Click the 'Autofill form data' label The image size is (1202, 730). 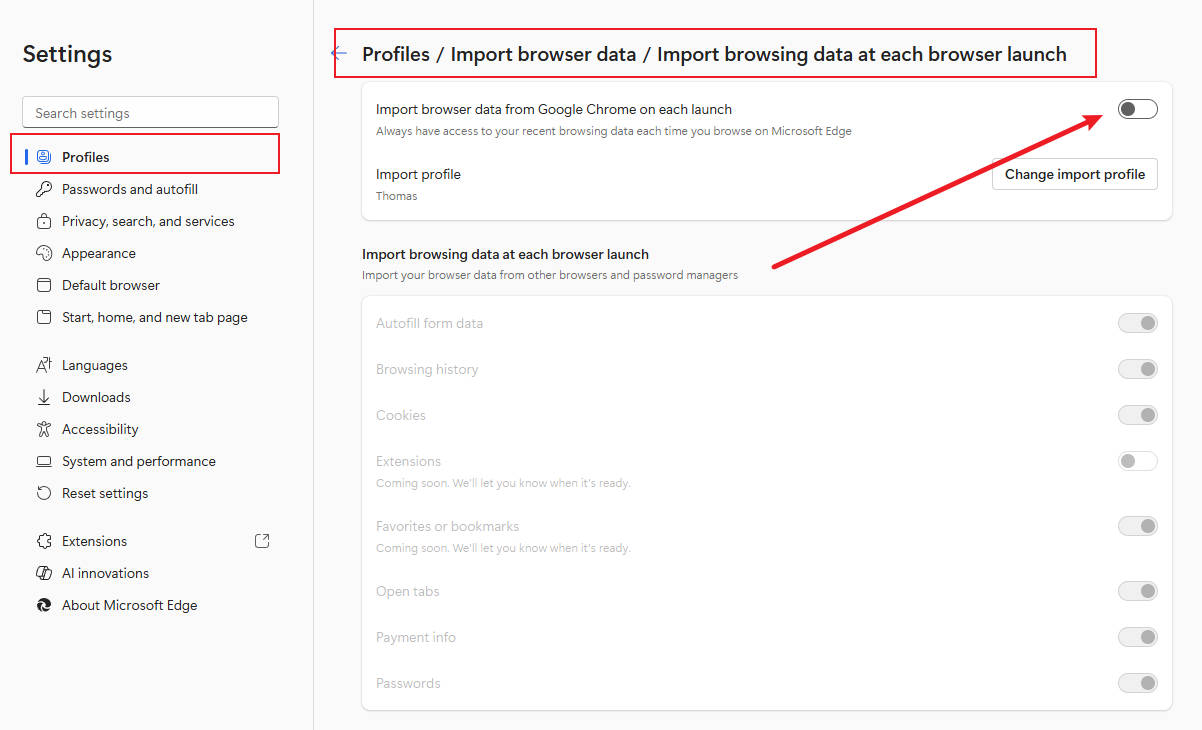tap(429, 323)
